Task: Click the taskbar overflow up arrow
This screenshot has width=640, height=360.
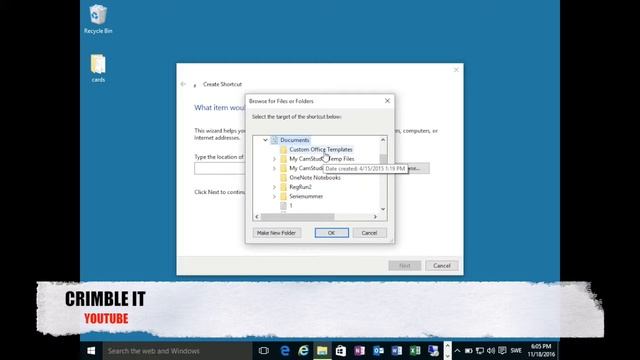Action: pyautogui.click(x=447, y=346)
